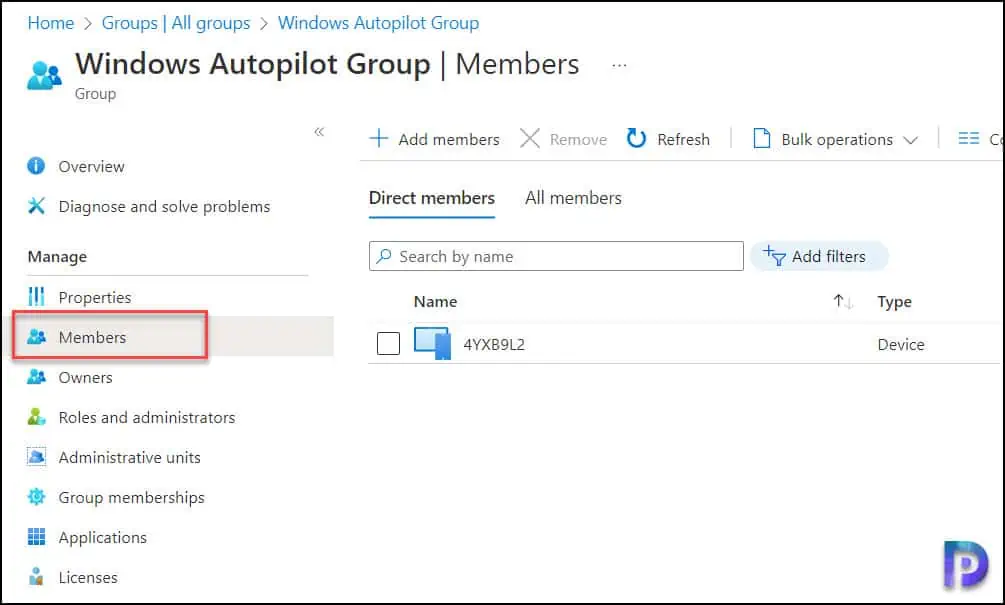The height and width of the screenshot is (605, 1005).
Task: Go to Home breadcrumb link
Action: point(51,23)
